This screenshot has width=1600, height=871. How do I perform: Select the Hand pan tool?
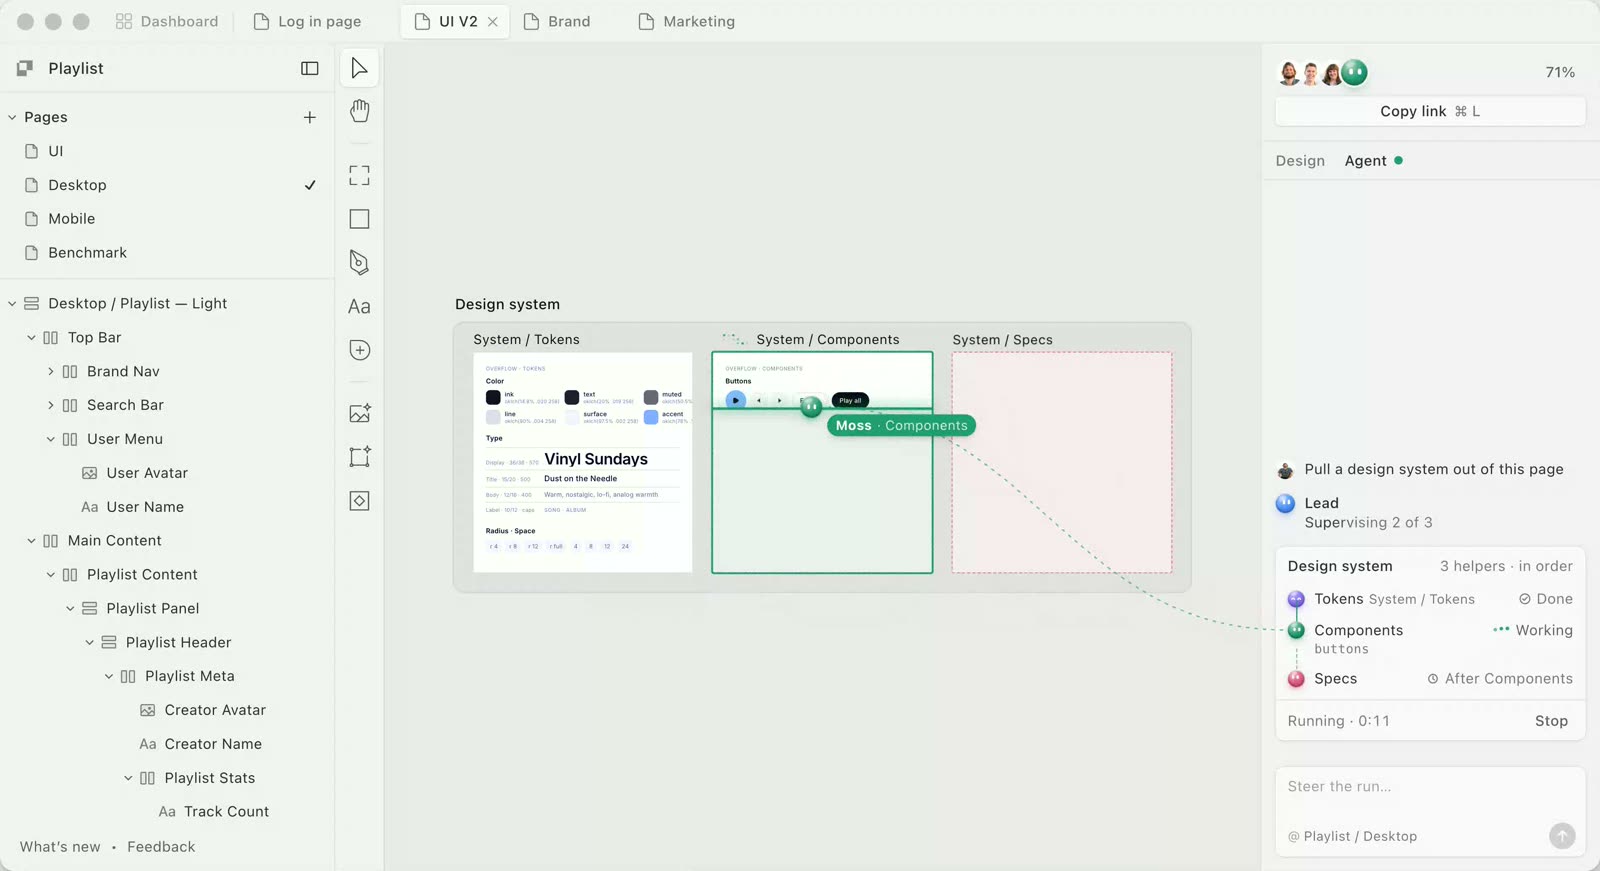pos(359,111)
